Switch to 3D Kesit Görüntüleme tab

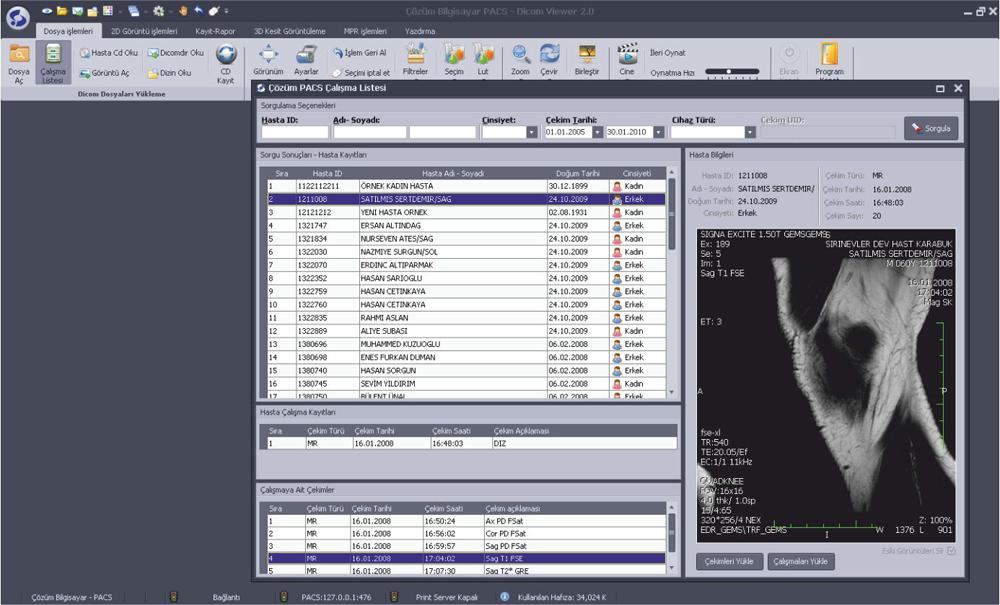click(290, 31)
